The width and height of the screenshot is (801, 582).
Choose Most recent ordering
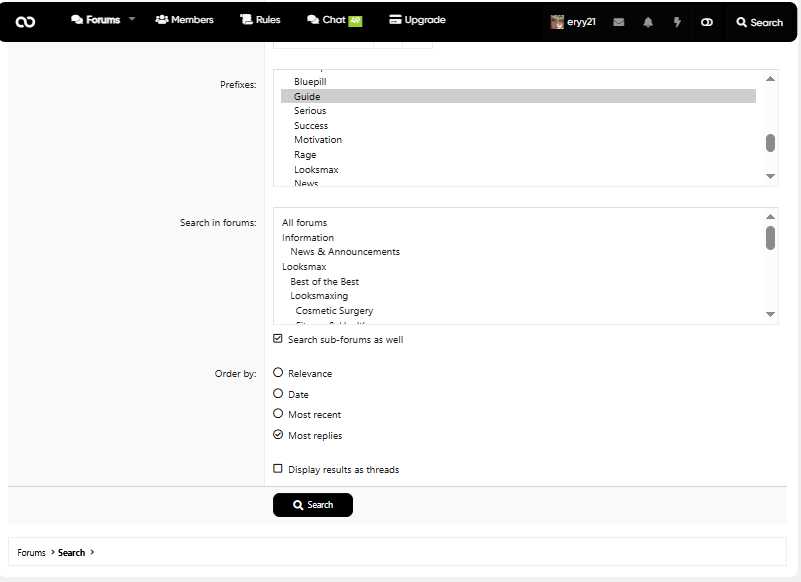(x=278, y=413)
